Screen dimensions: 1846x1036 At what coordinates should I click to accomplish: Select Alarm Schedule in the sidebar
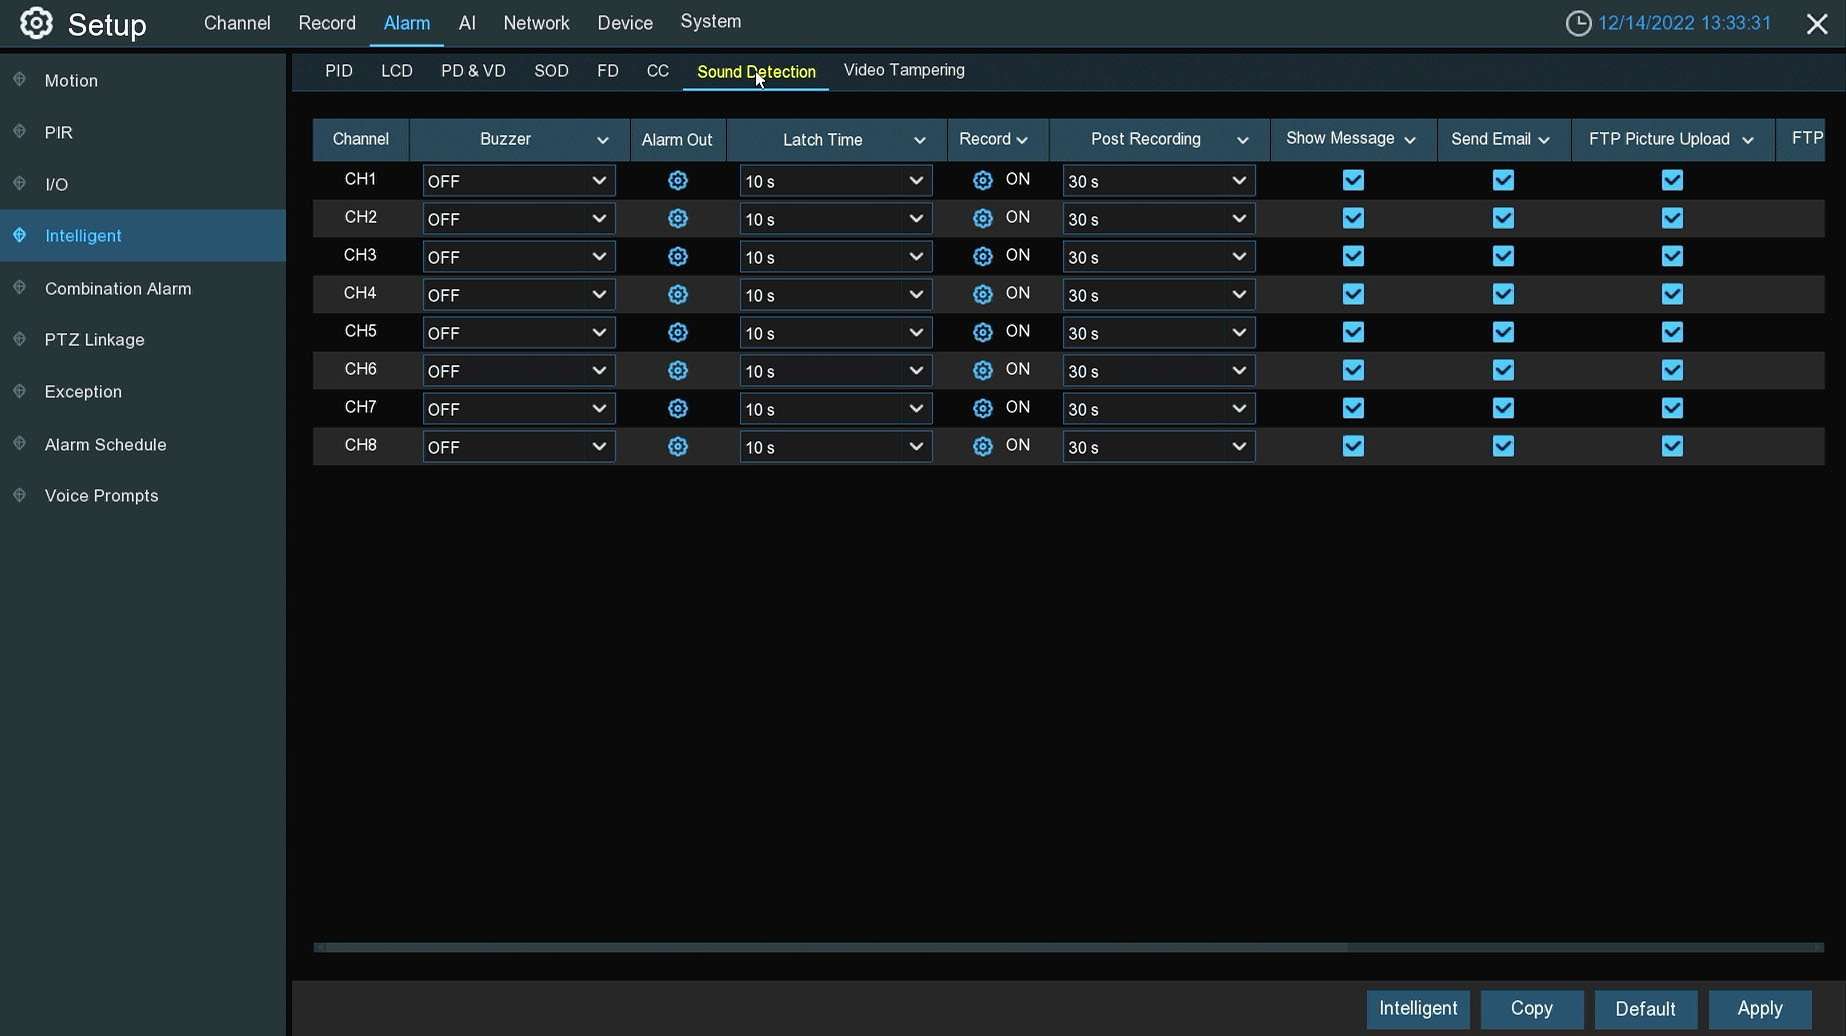105,444
